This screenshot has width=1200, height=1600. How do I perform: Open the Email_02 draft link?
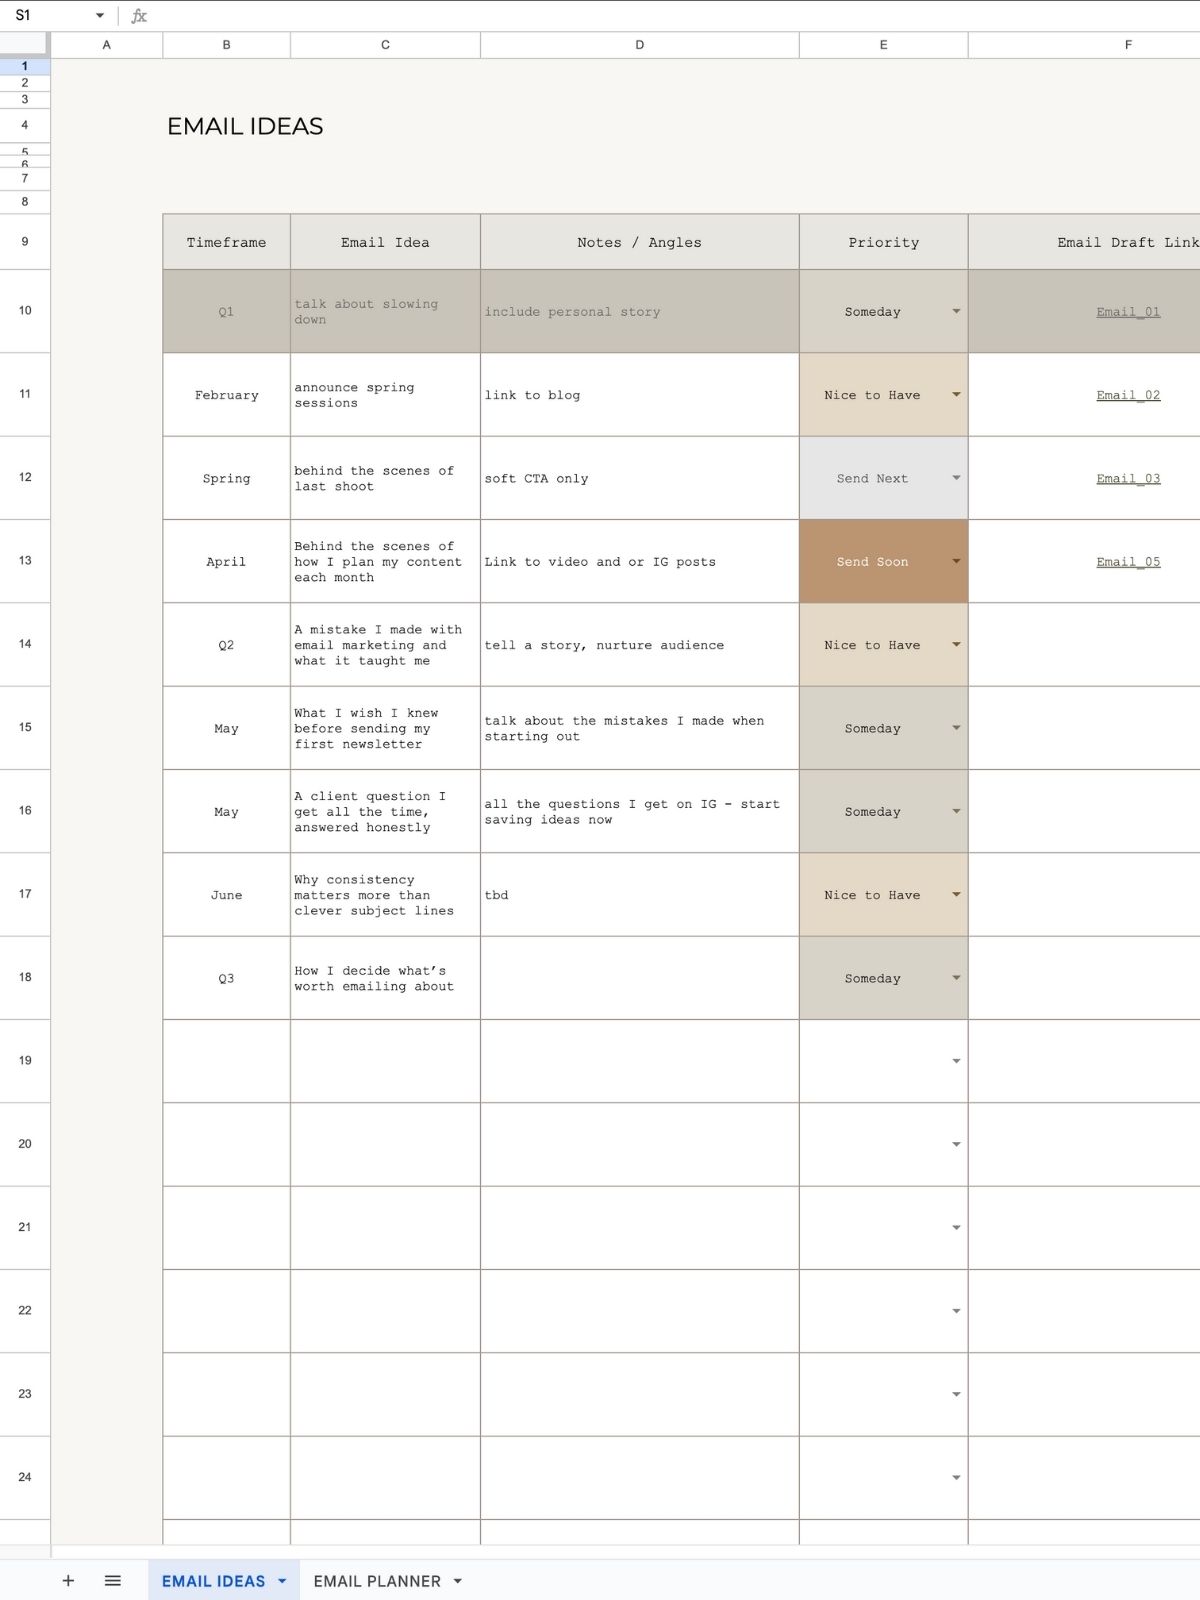1127,395
